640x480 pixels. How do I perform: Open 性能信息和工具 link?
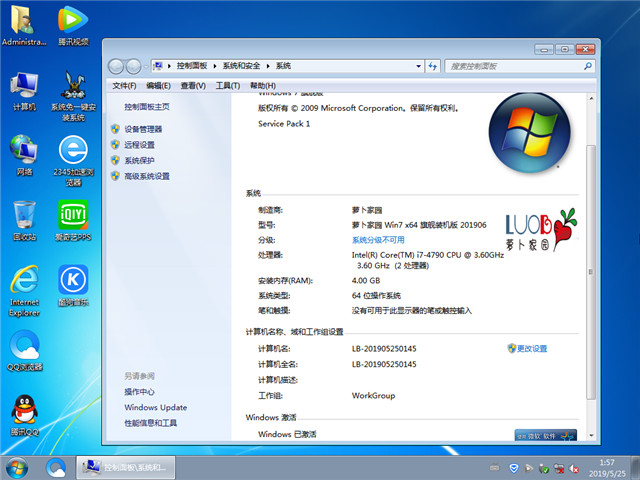click(x=150, y=423)
